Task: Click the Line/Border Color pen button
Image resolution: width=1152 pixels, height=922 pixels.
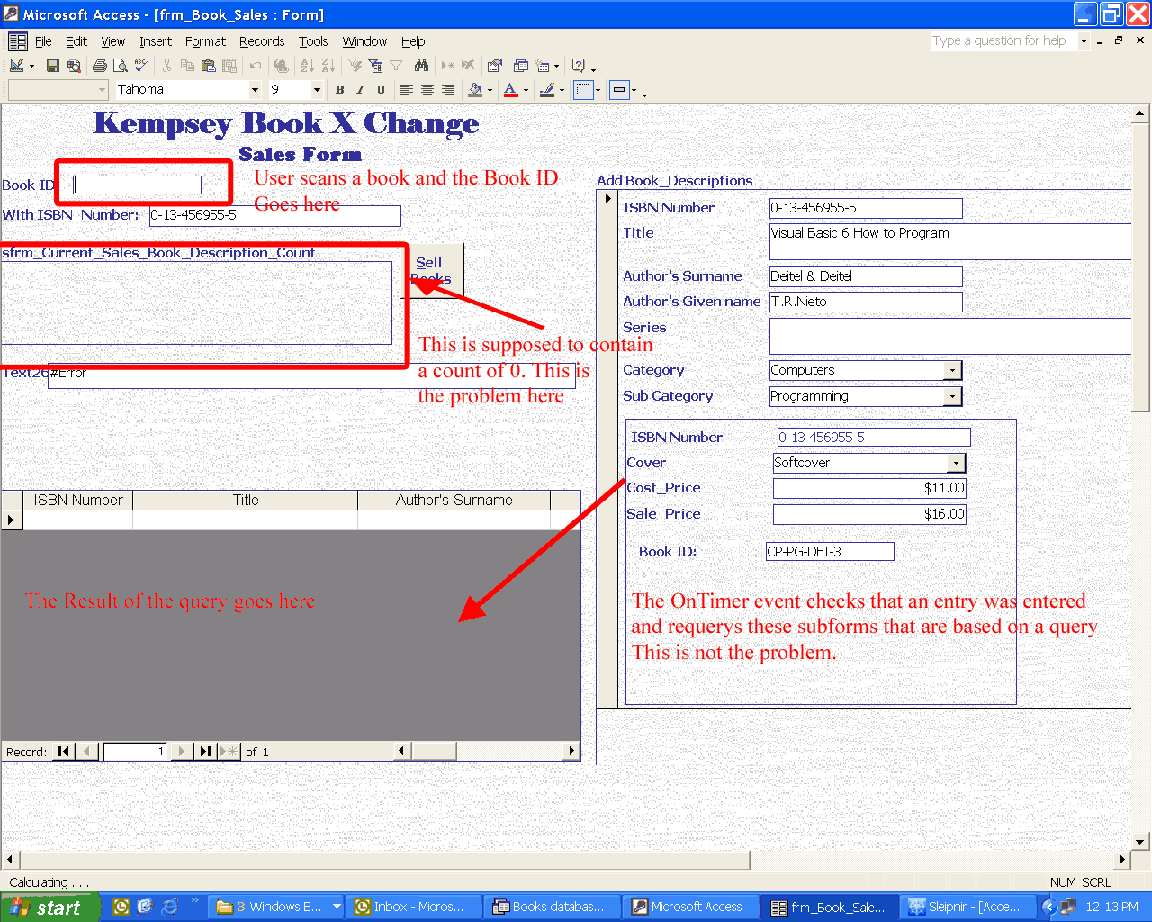Action: pyautogui.click(x=547, y=90)
